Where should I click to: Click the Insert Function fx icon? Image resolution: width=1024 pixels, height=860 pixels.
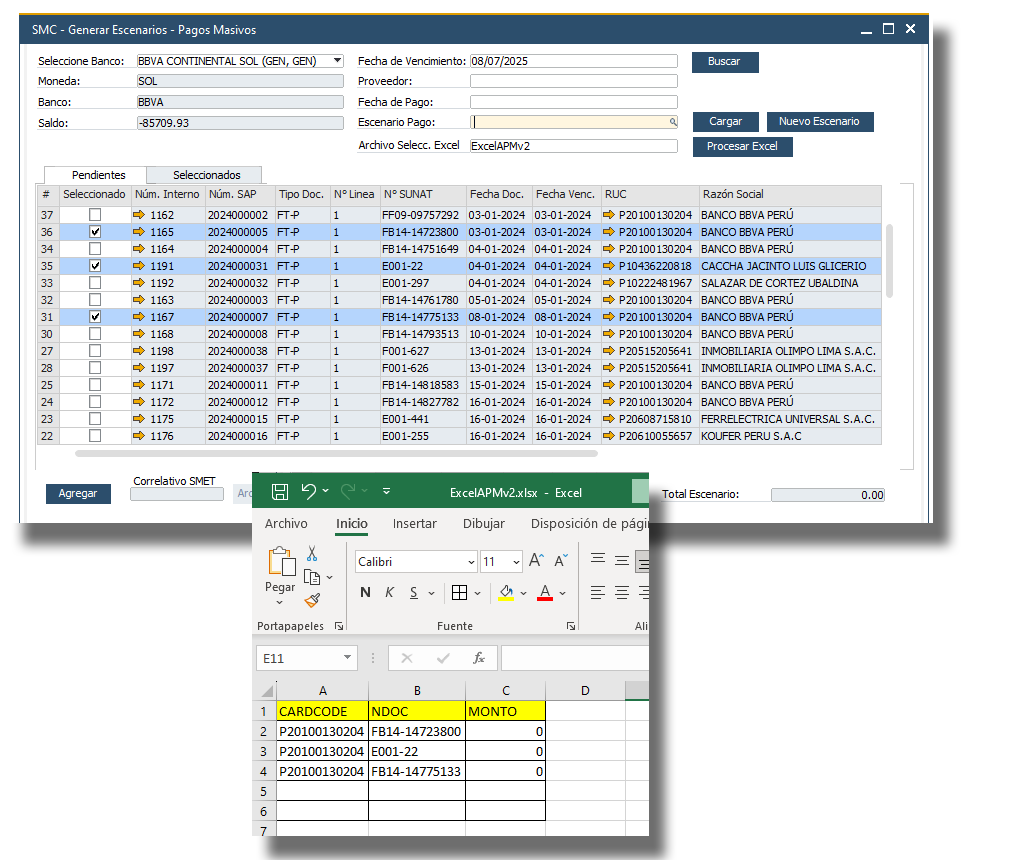(x=479, y=658)
